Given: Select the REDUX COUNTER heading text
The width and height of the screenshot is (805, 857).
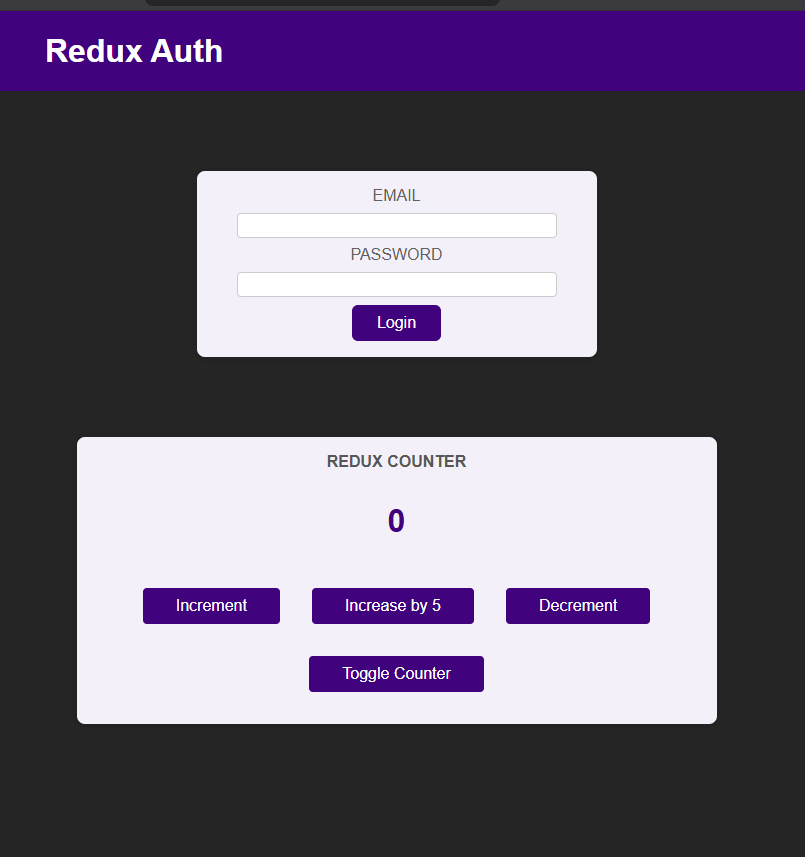Looking at the screenshot, I should (396, 461).
